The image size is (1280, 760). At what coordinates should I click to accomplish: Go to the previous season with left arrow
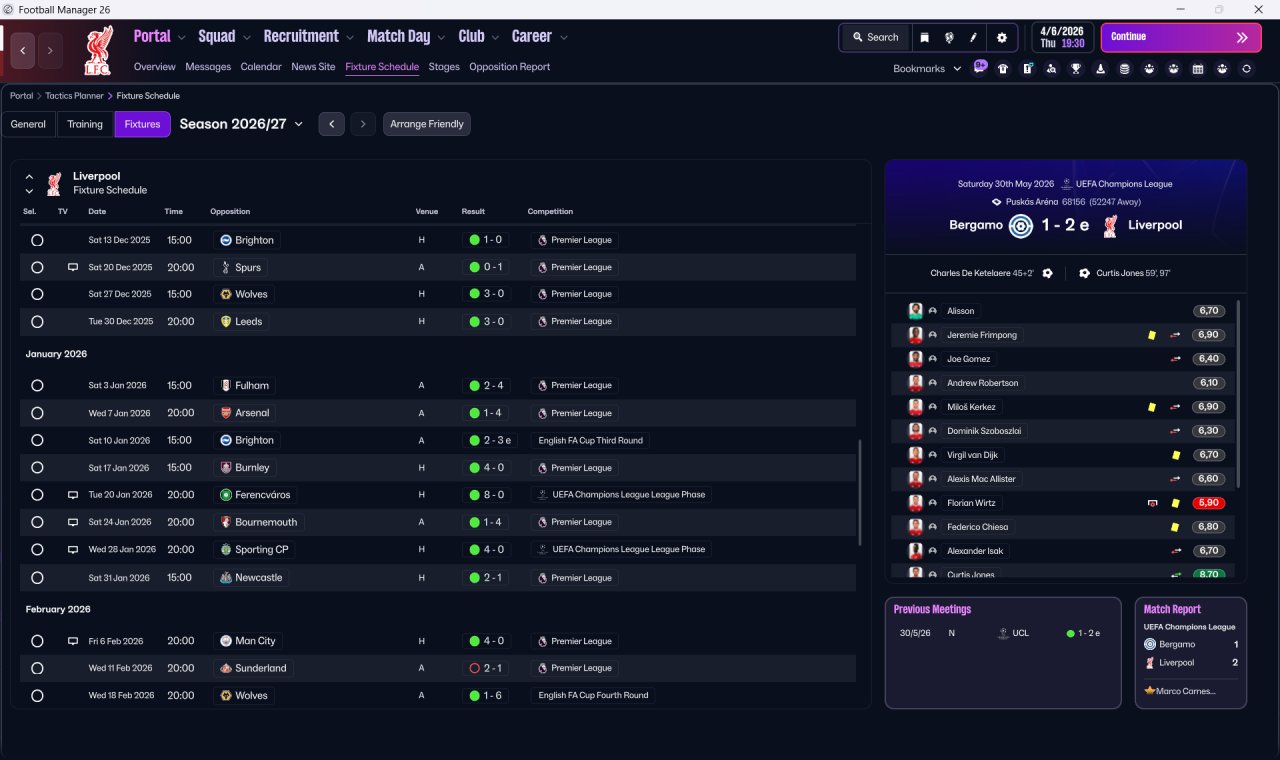pos(332,124)
